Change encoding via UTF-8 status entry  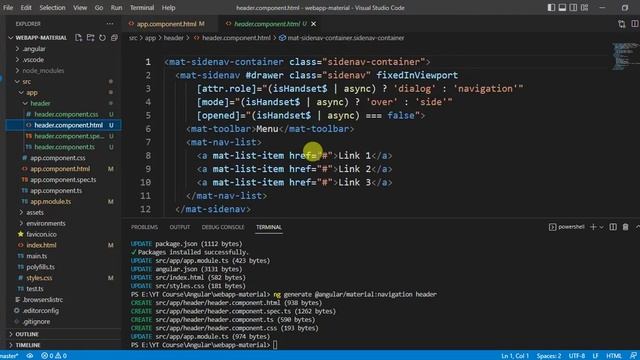coord(577,356)
